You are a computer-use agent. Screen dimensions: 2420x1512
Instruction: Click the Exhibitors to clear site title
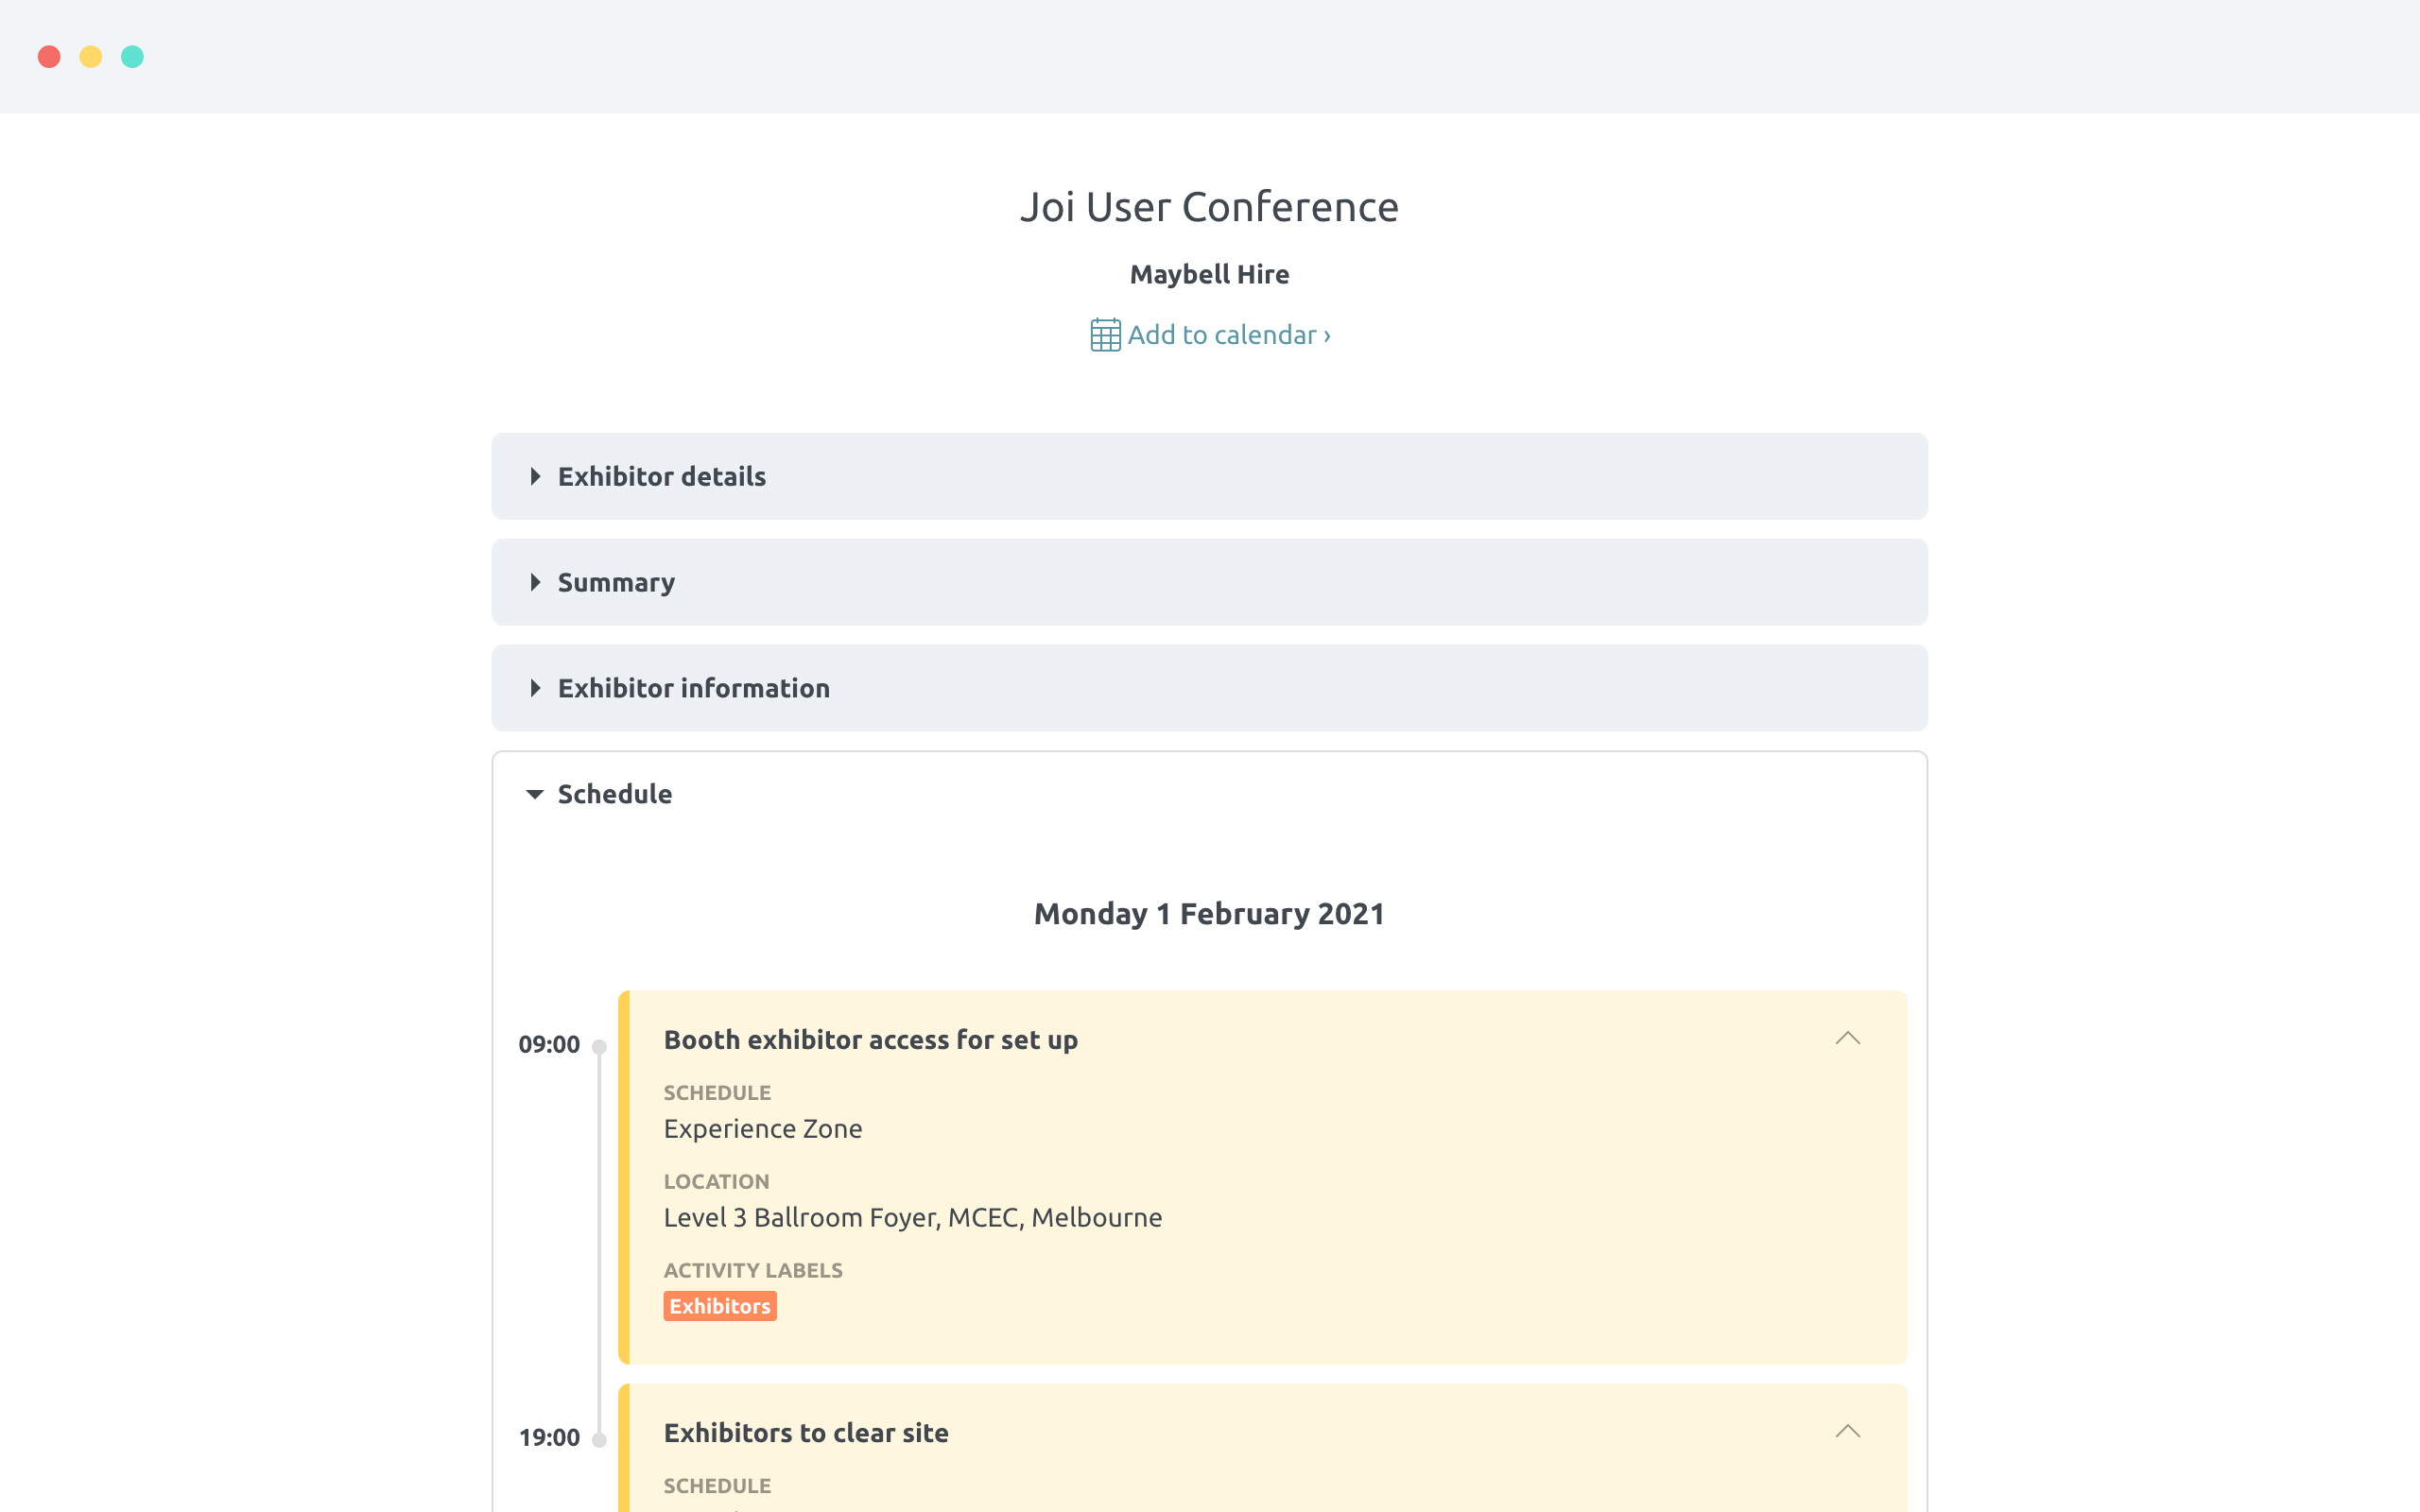tap(806, 1433)
